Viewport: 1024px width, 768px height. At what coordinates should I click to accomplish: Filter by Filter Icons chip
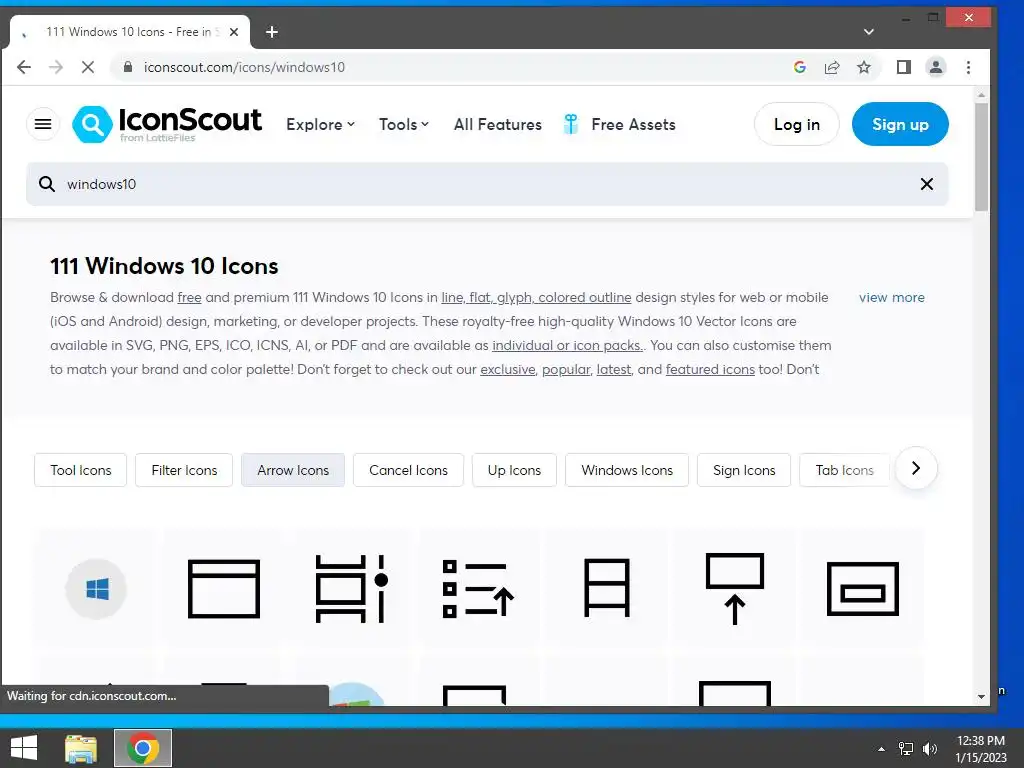[x=184, y=470]
